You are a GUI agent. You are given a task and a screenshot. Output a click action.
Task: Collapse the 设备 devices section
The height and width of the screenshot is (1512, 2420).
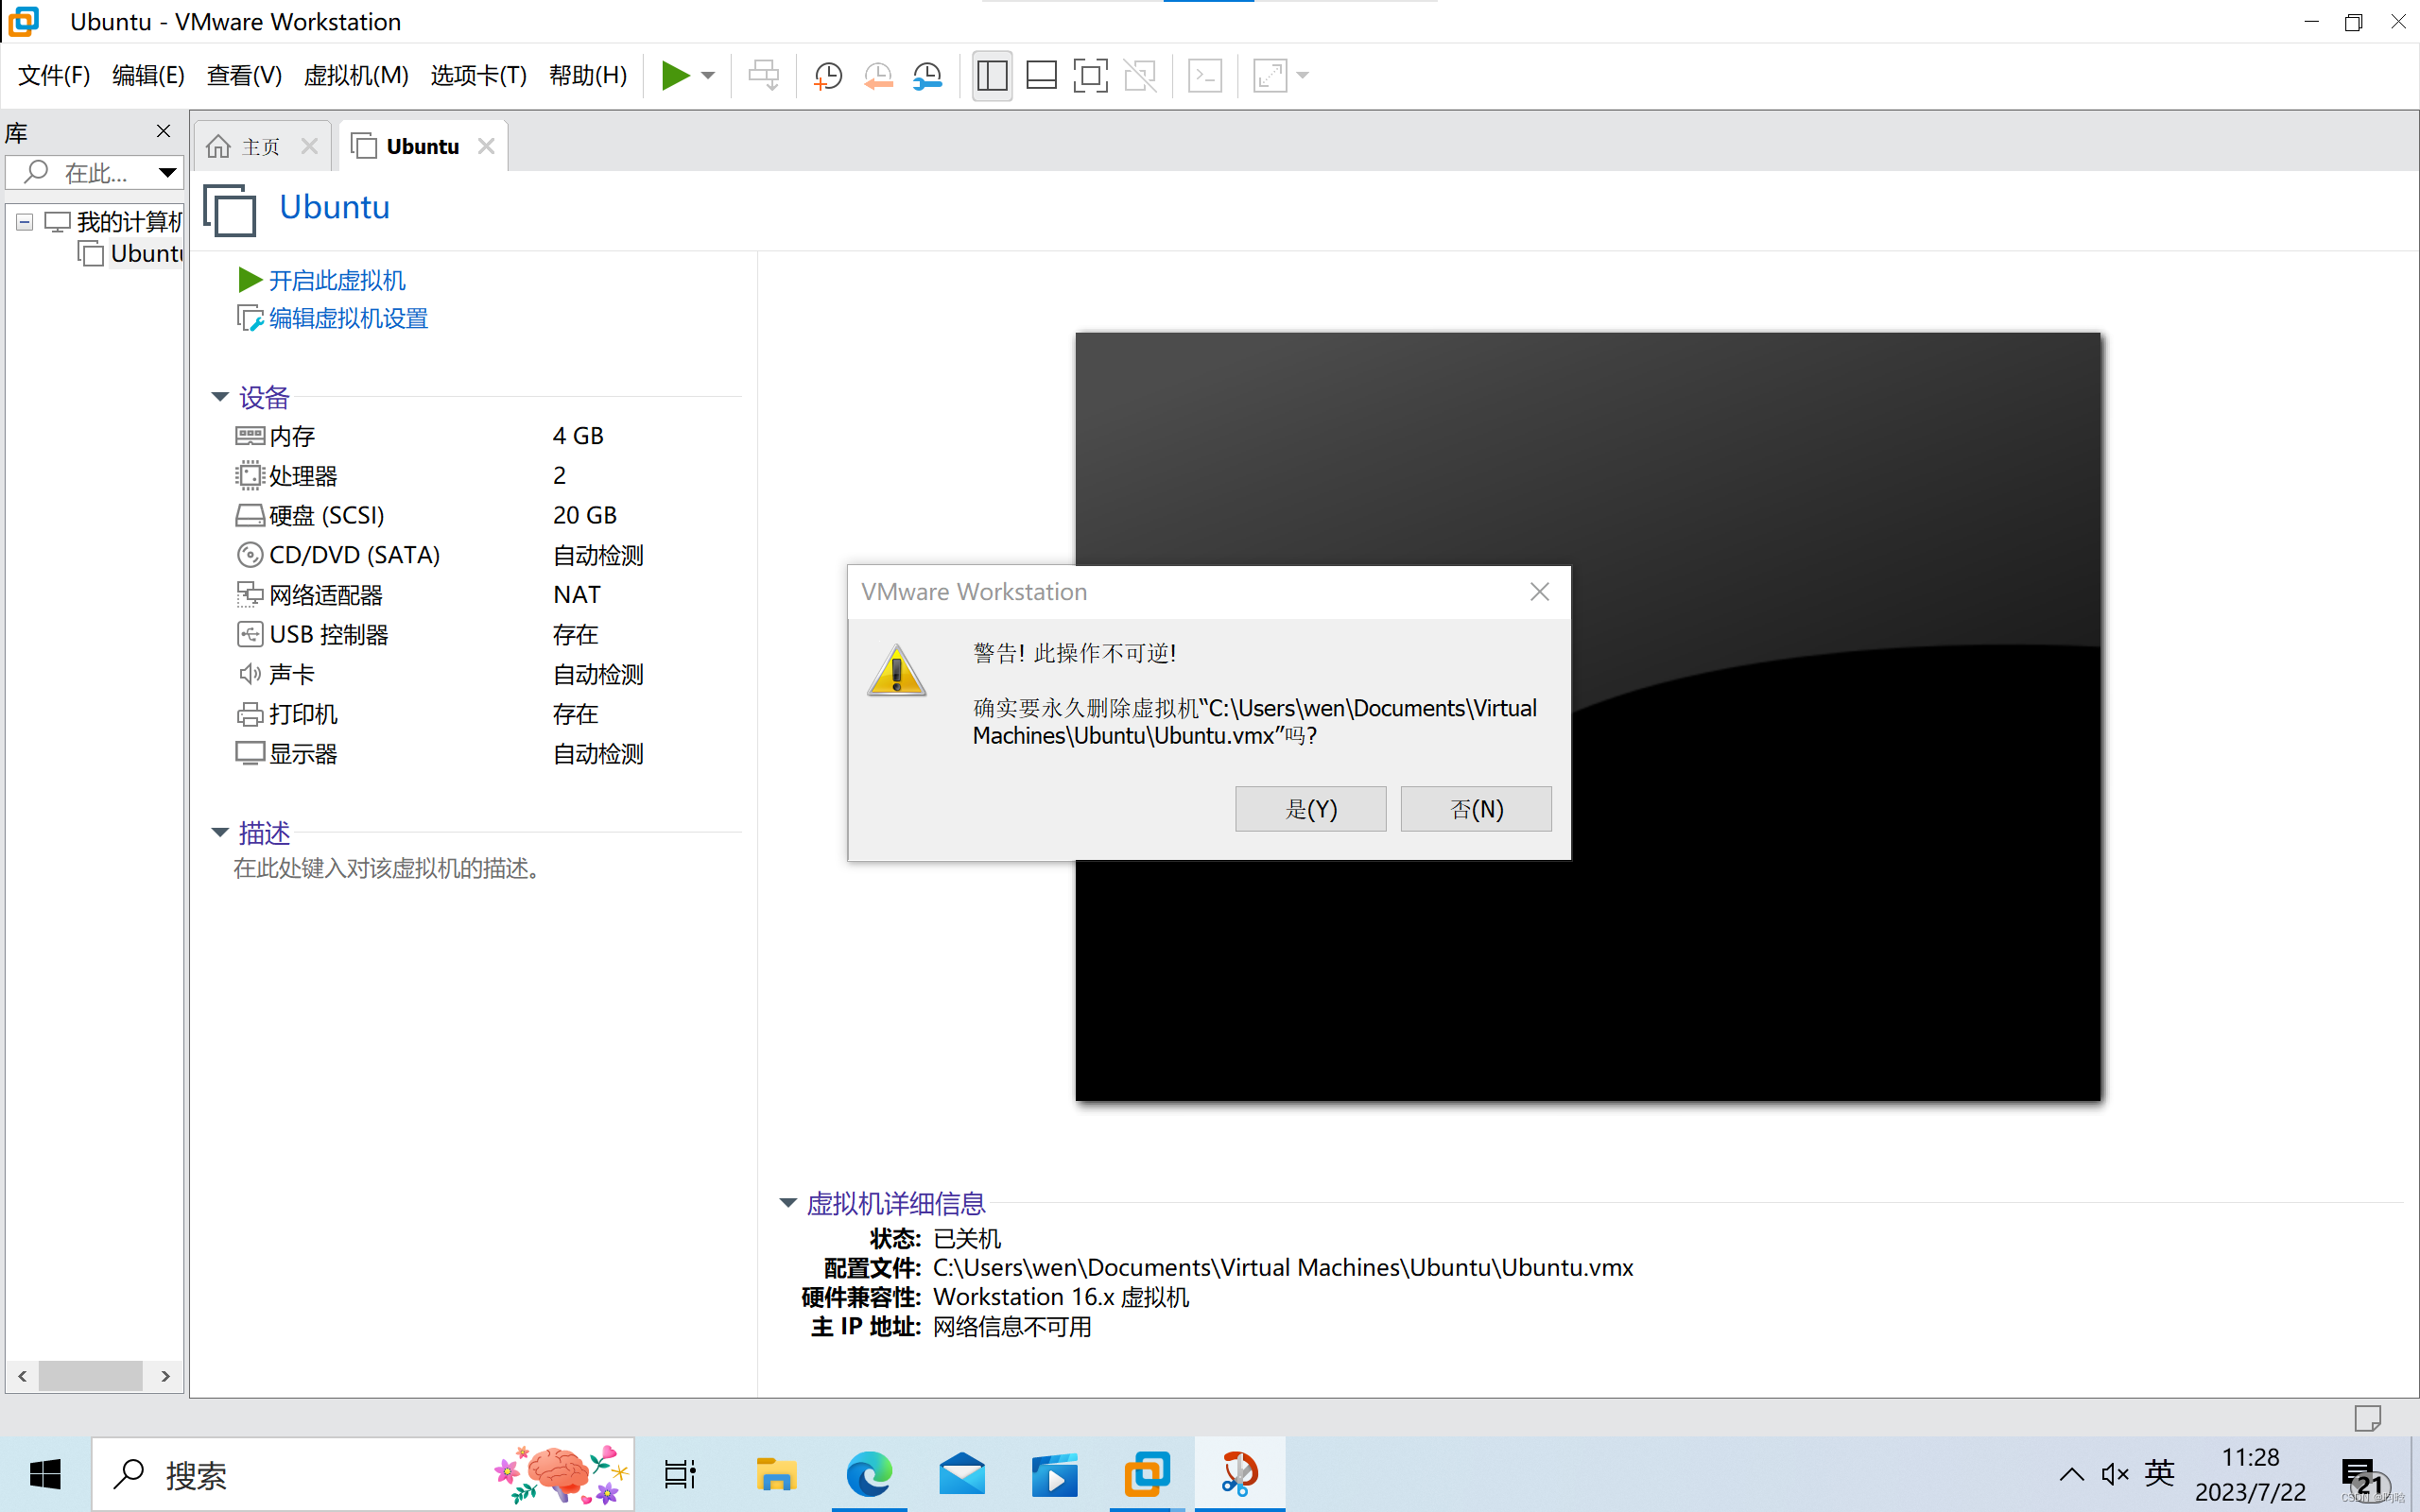[x=220, y=396]
